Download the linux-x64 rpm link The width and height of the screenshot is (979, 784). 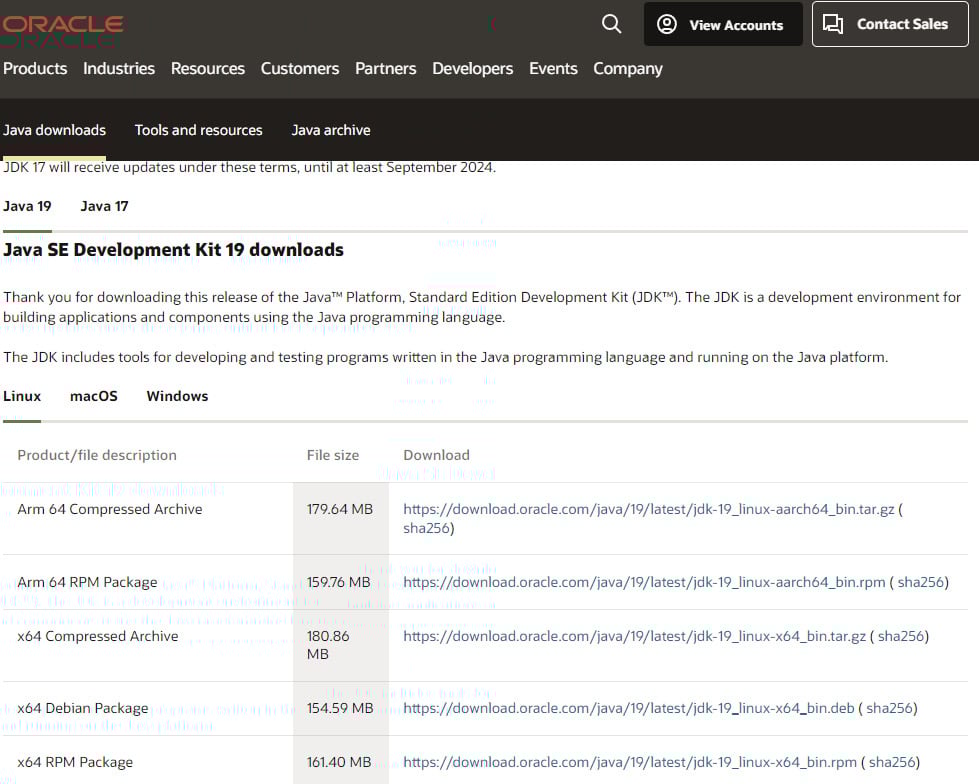(x=630, y=762)
